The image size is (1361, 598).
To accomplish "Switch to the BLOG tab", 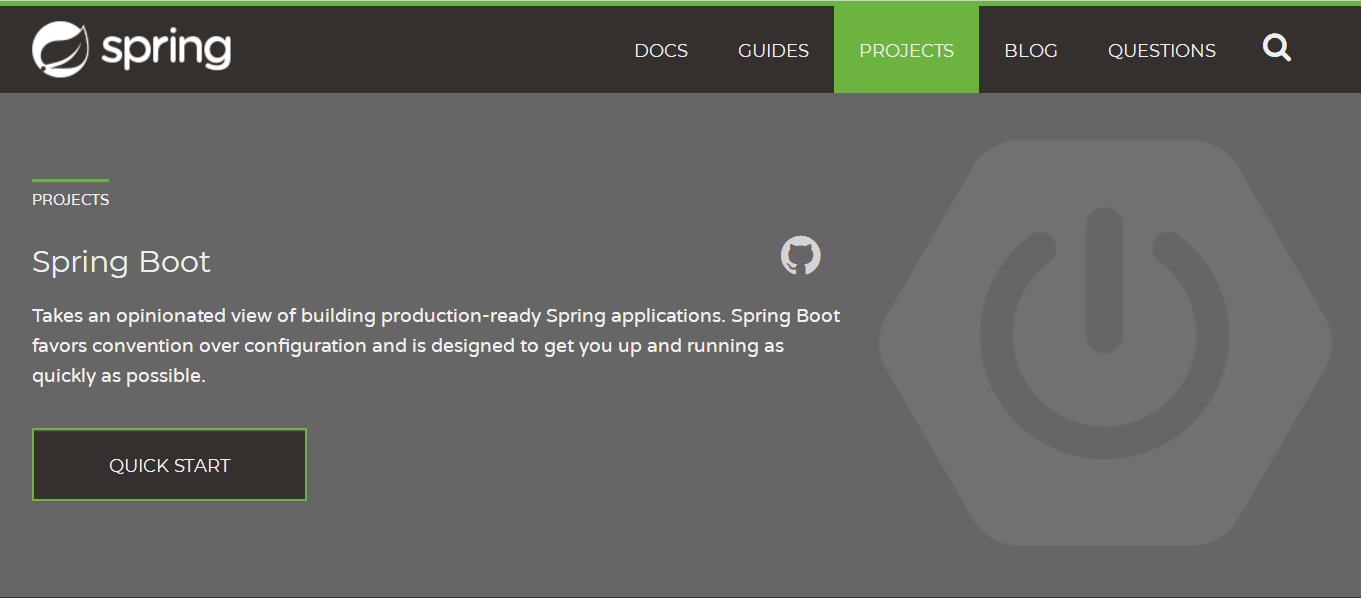I will pos(1031,50).
